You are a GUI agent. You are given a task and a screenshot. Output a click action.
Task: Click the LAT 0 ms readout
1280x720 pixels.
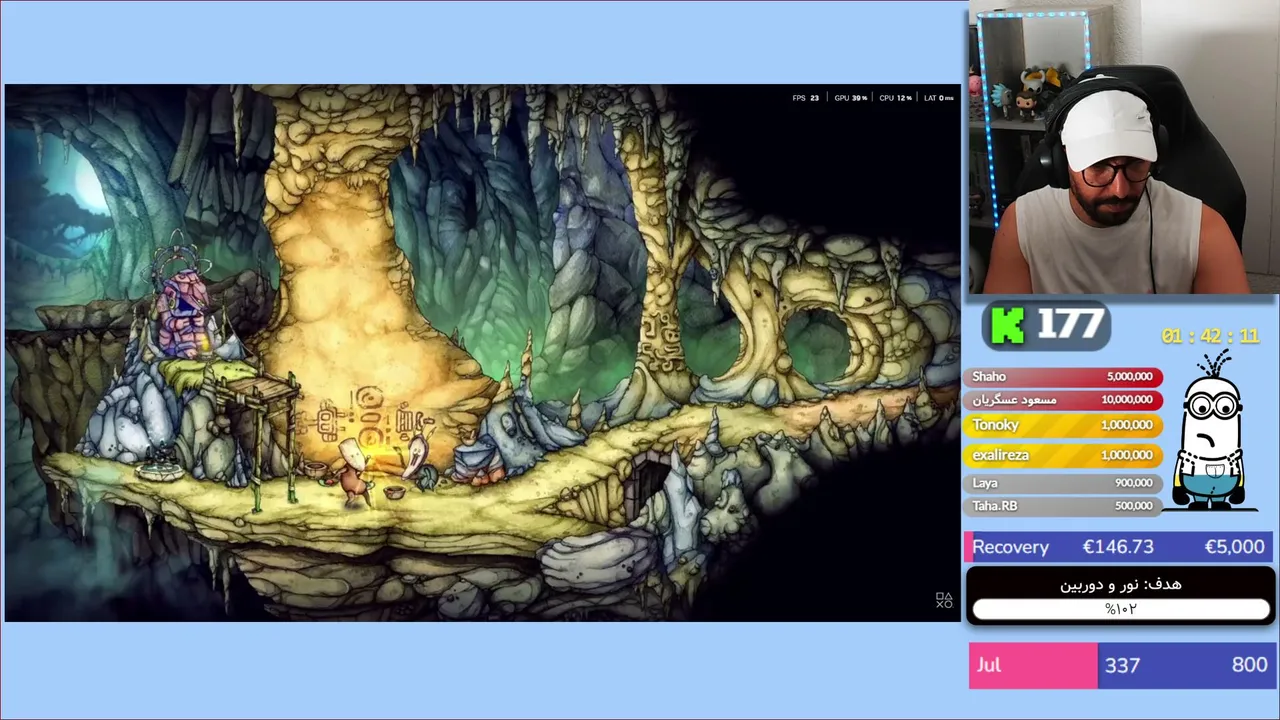[939, 98]
